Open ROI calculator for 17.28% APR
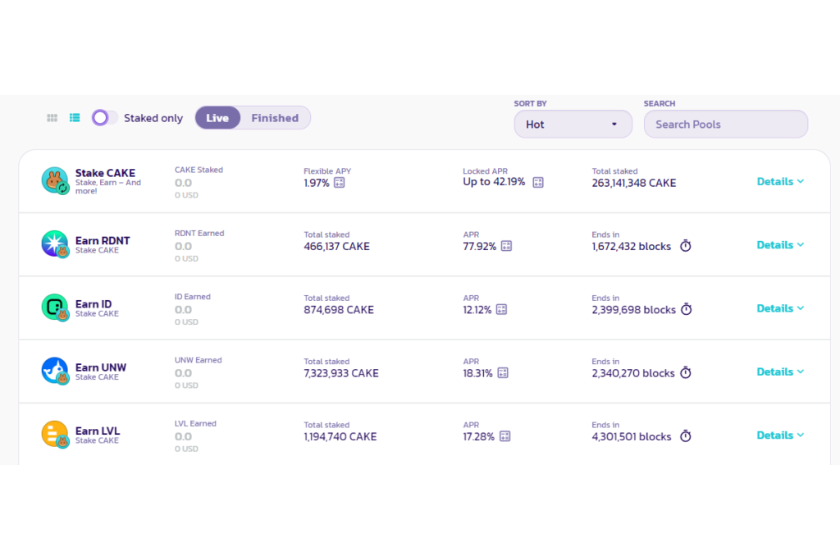Screen dimensions: 840x560 coord(505,436)
